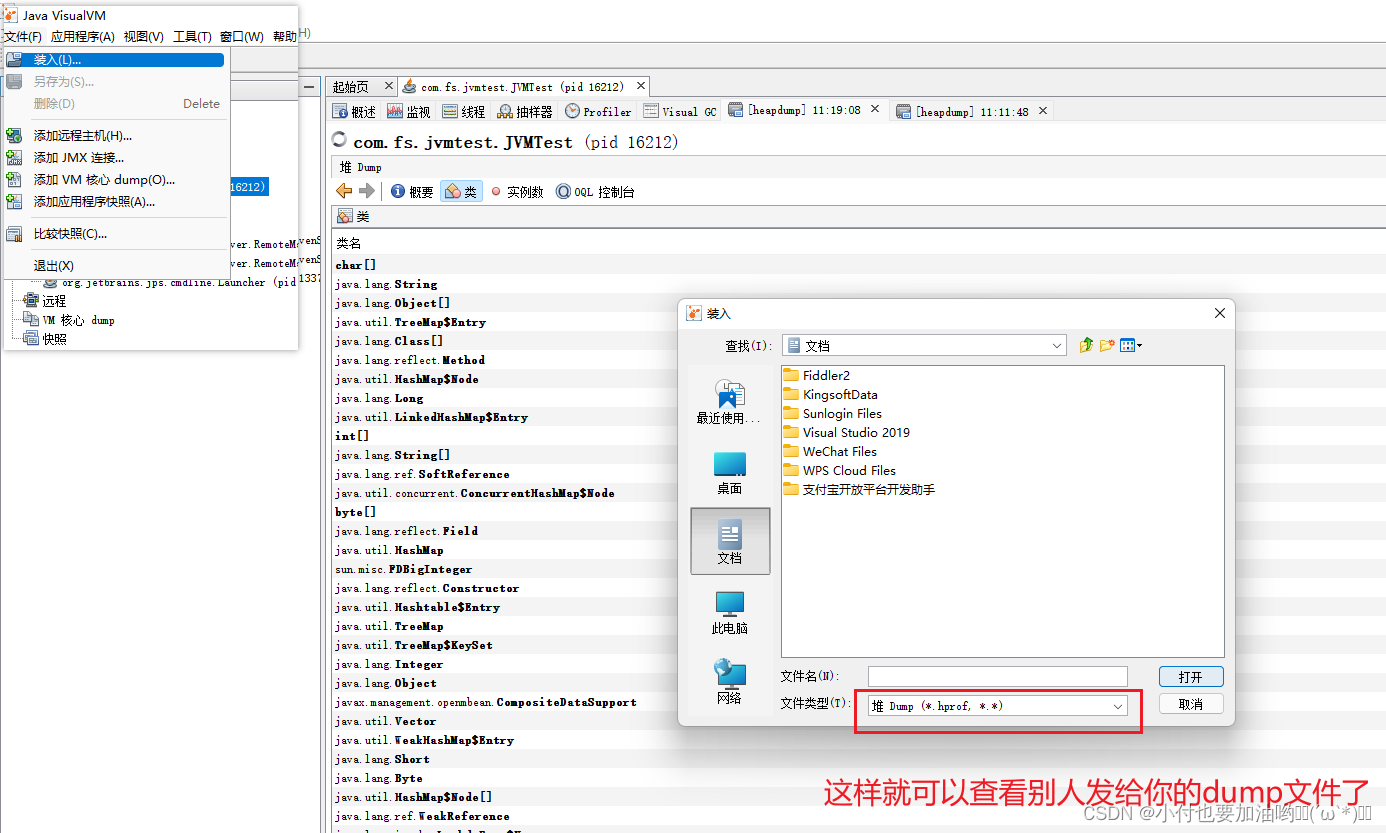Minimize the applications side panel
The height and width of the screenshot is (833, 1386).
(x=310, y=87)
